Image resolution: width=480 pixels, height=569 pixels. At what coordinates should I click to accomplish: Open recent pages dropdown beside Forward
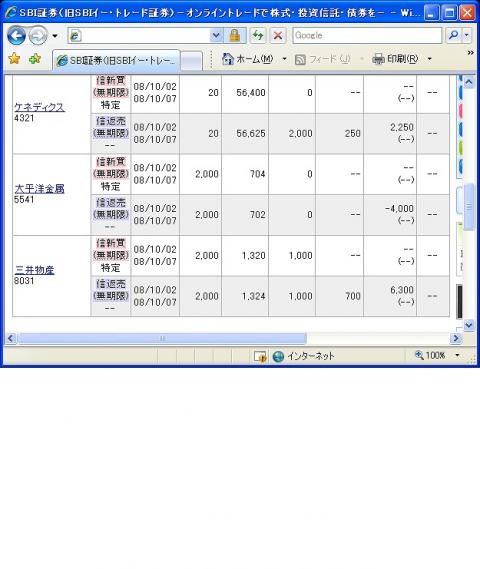click(55, 36)
